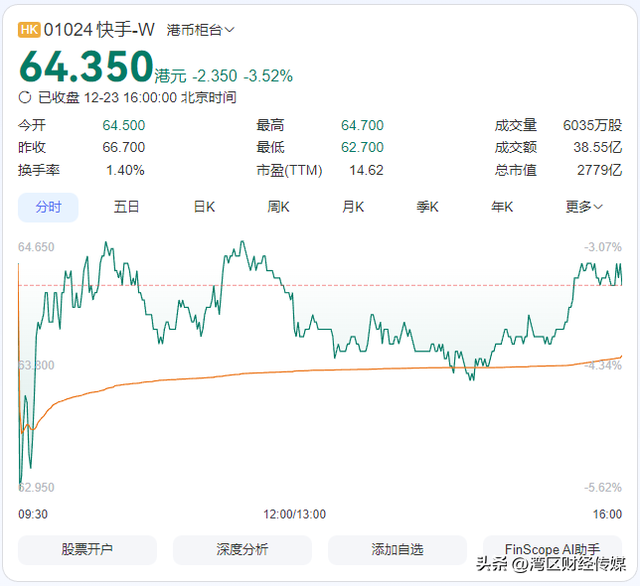This screenshot has width=640, height=586.
Task: Click the stock name 01024 快手-W
Action: [99, 30]
